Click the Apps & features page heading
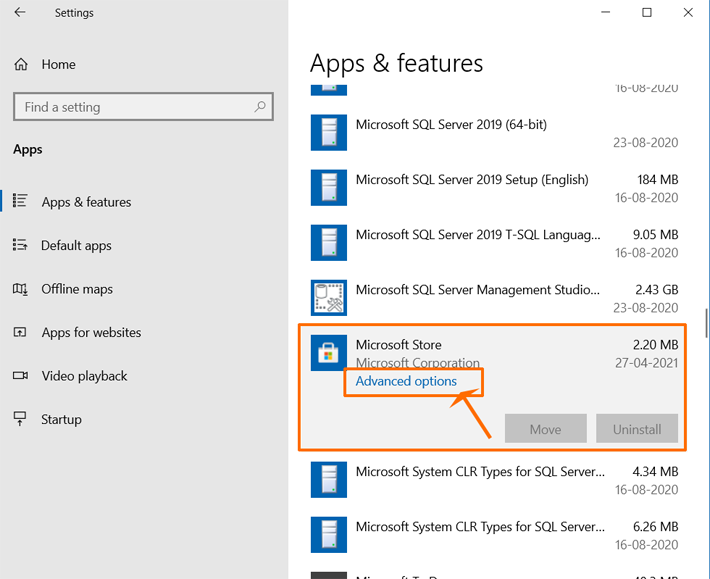The width and height of the screenshot is (710, 579). 396,63
